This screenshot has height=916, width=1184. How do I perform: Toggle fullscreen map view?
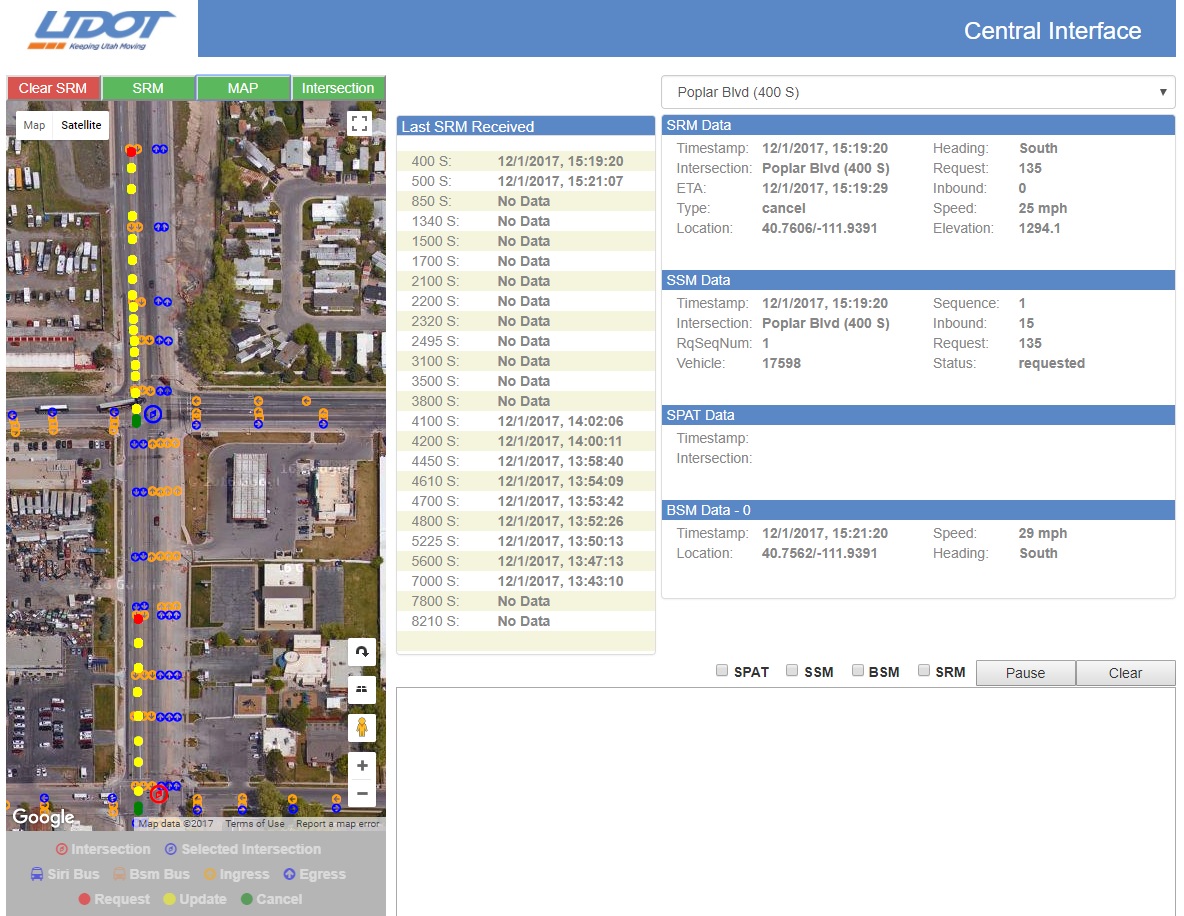[x=360, y=123]
